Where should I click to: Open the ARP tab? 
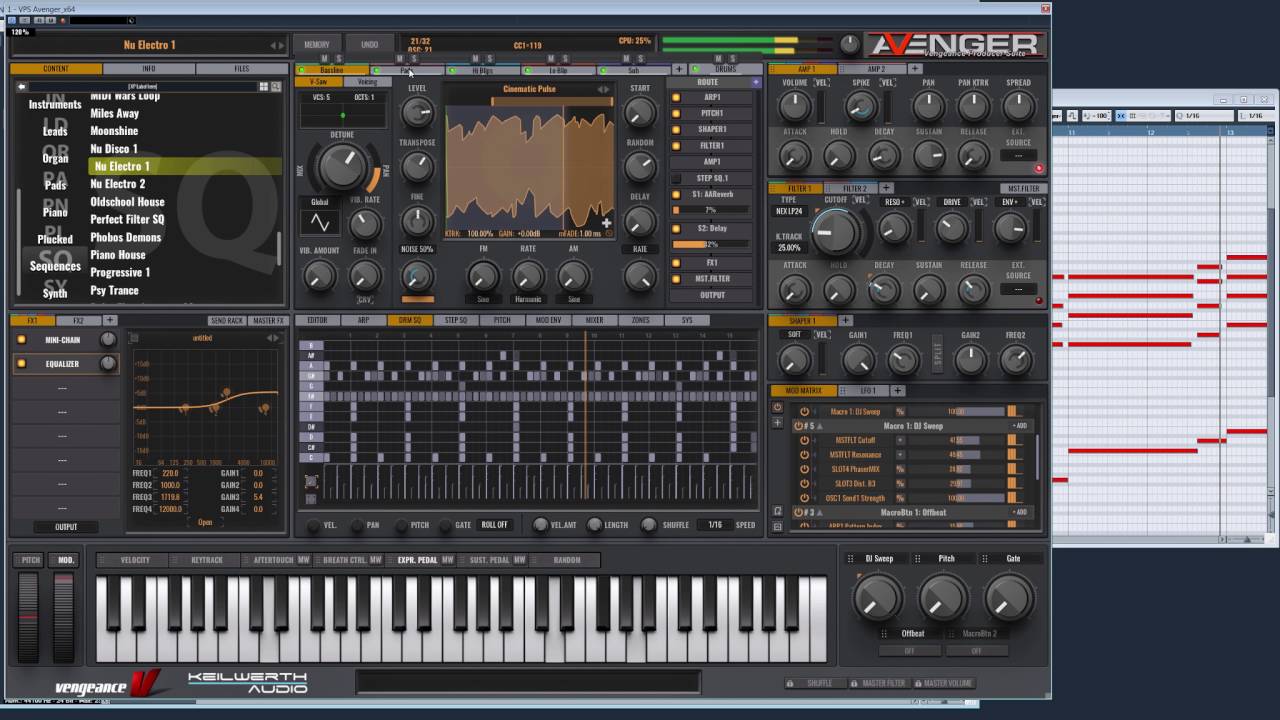363,321
